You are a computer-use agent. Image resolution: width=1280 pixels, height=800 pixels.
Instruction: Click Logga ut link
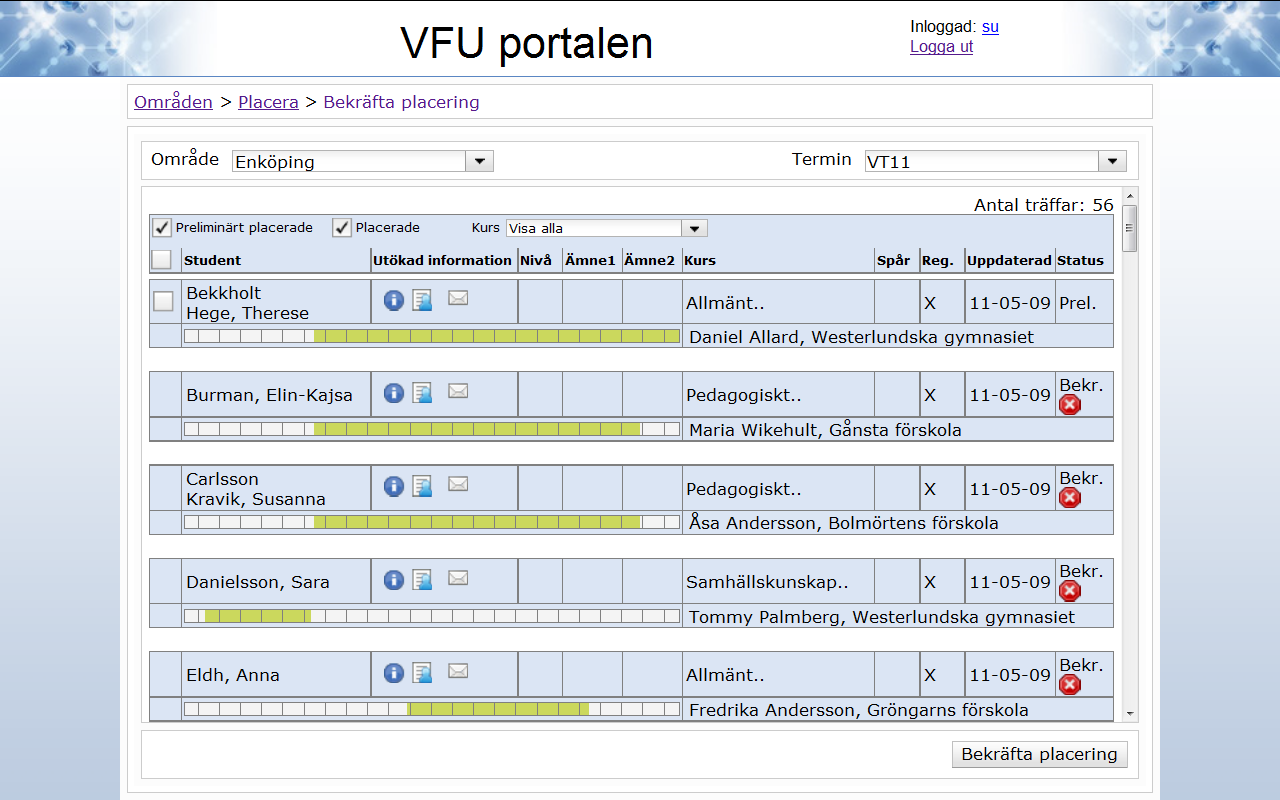(941, 47)
